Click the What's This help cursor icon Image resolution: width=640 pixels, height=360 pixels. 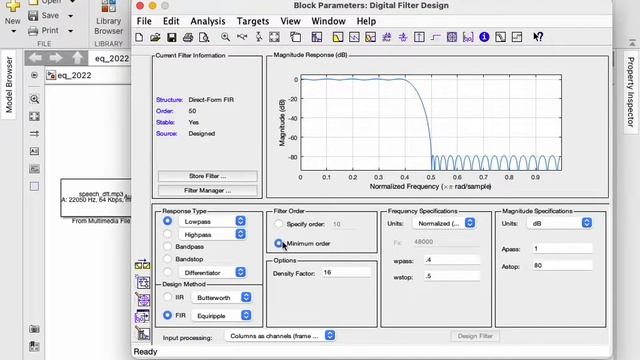538,37
